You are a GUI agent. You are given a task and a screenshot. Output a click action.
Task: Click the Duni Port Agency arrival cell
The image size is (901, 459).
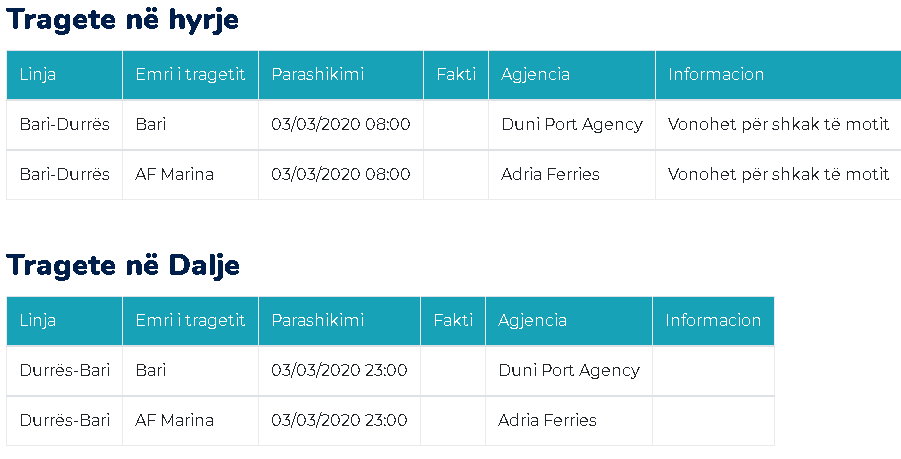571,125
